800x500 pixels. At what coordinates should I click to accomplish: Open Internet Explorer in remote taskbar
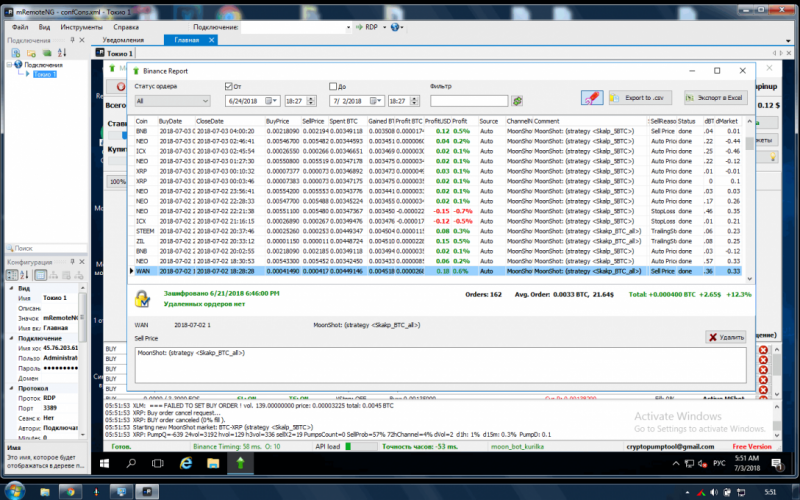click(185, 464)
